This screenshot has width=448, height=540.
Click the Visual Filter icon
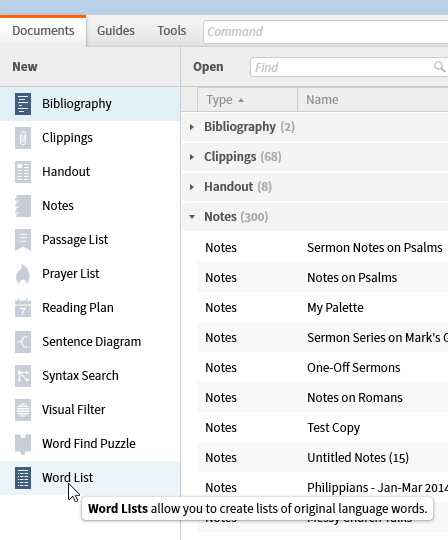[x=23, y=410]
